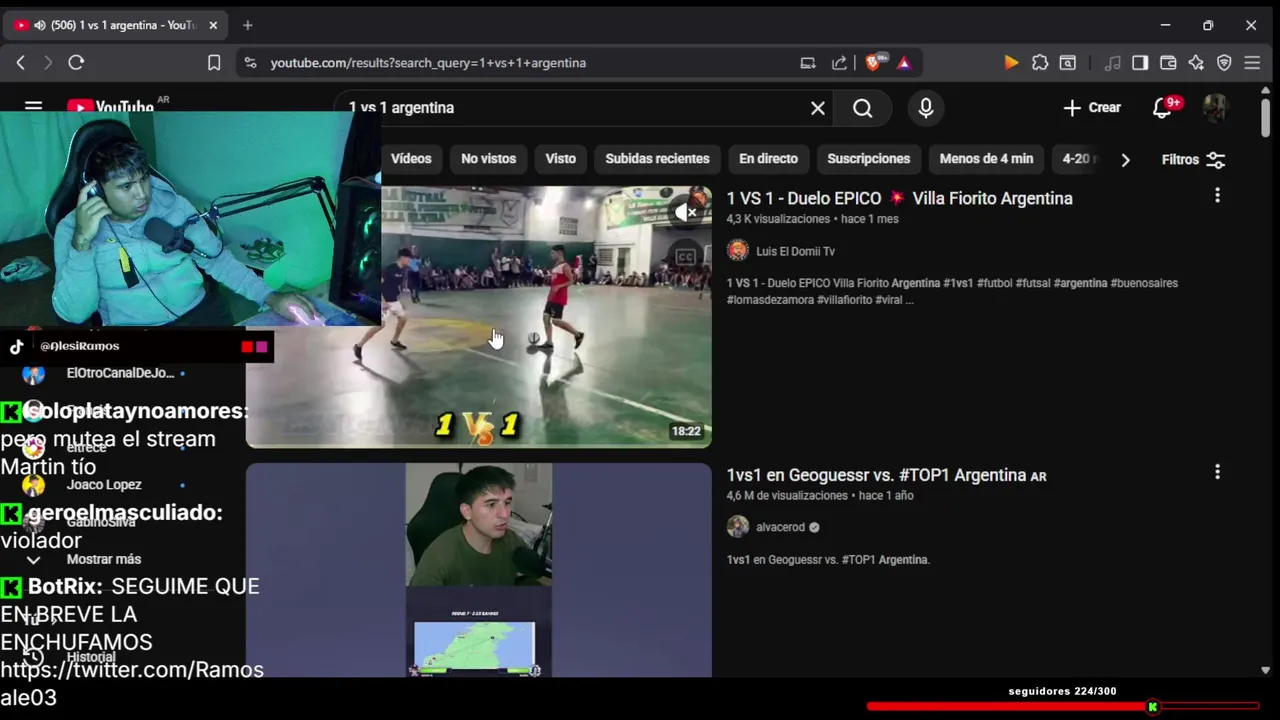1280x720 pixels.
Task: Select the Subidas recientes chip
Action: click(657, 159)
